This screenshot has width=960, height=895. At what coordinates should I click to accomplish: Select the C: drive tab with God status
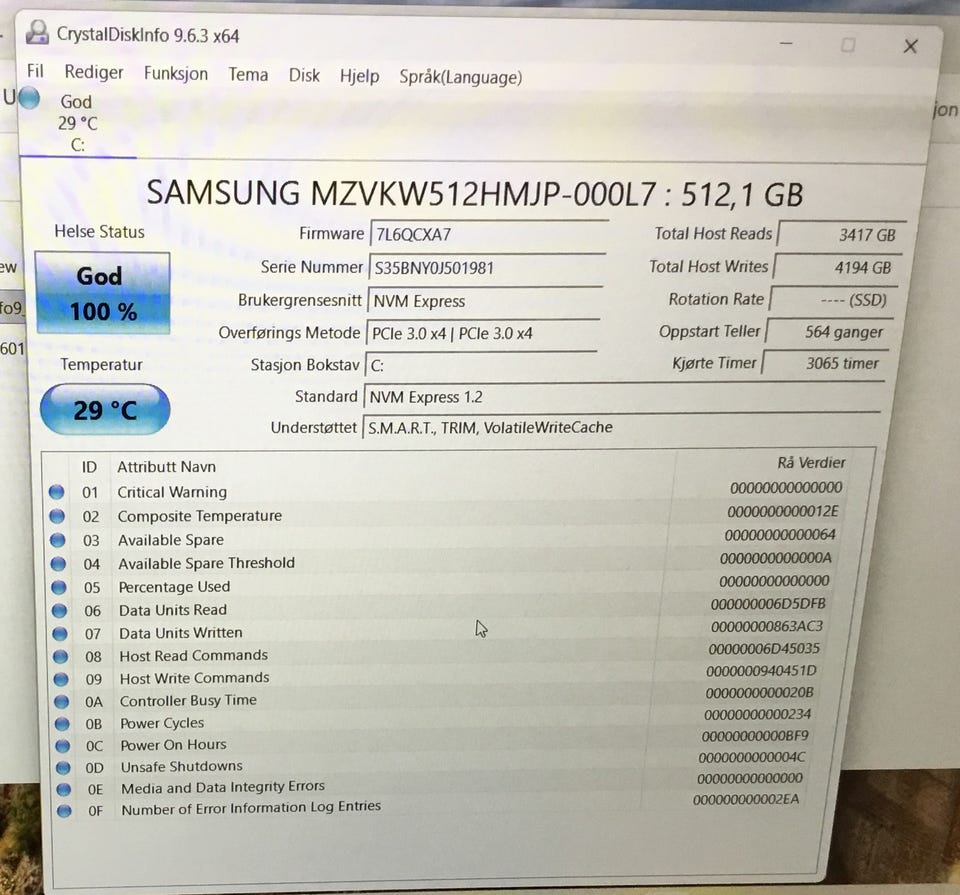point(77,124)
